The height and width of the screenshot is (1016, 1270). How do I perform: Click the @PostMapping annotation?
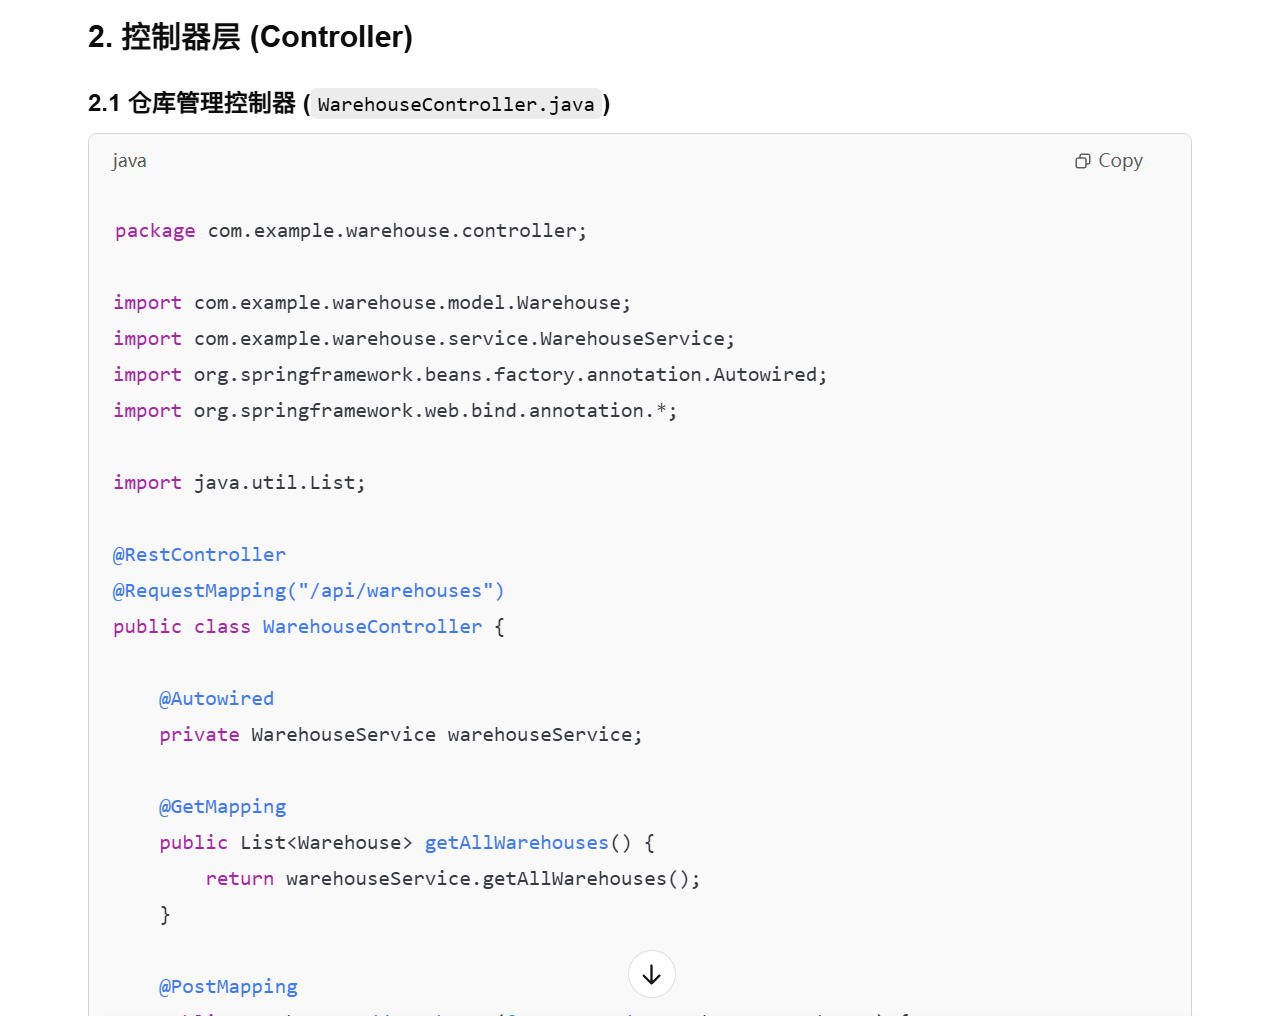tap(228, 987)
